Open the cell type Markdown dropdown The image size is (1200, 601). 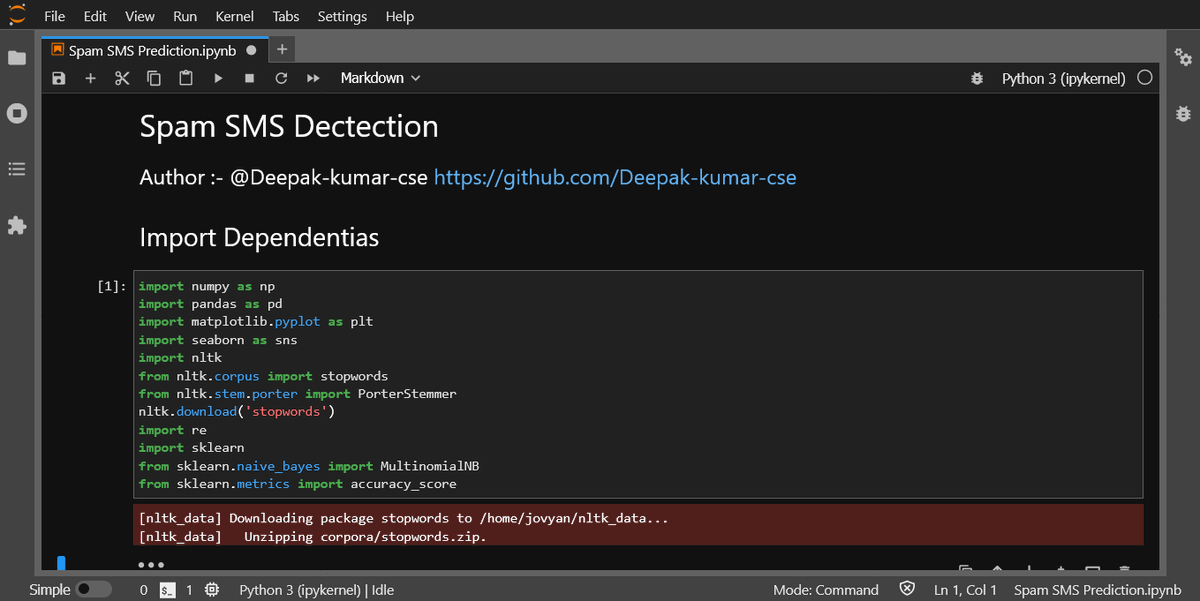point(380,78)
